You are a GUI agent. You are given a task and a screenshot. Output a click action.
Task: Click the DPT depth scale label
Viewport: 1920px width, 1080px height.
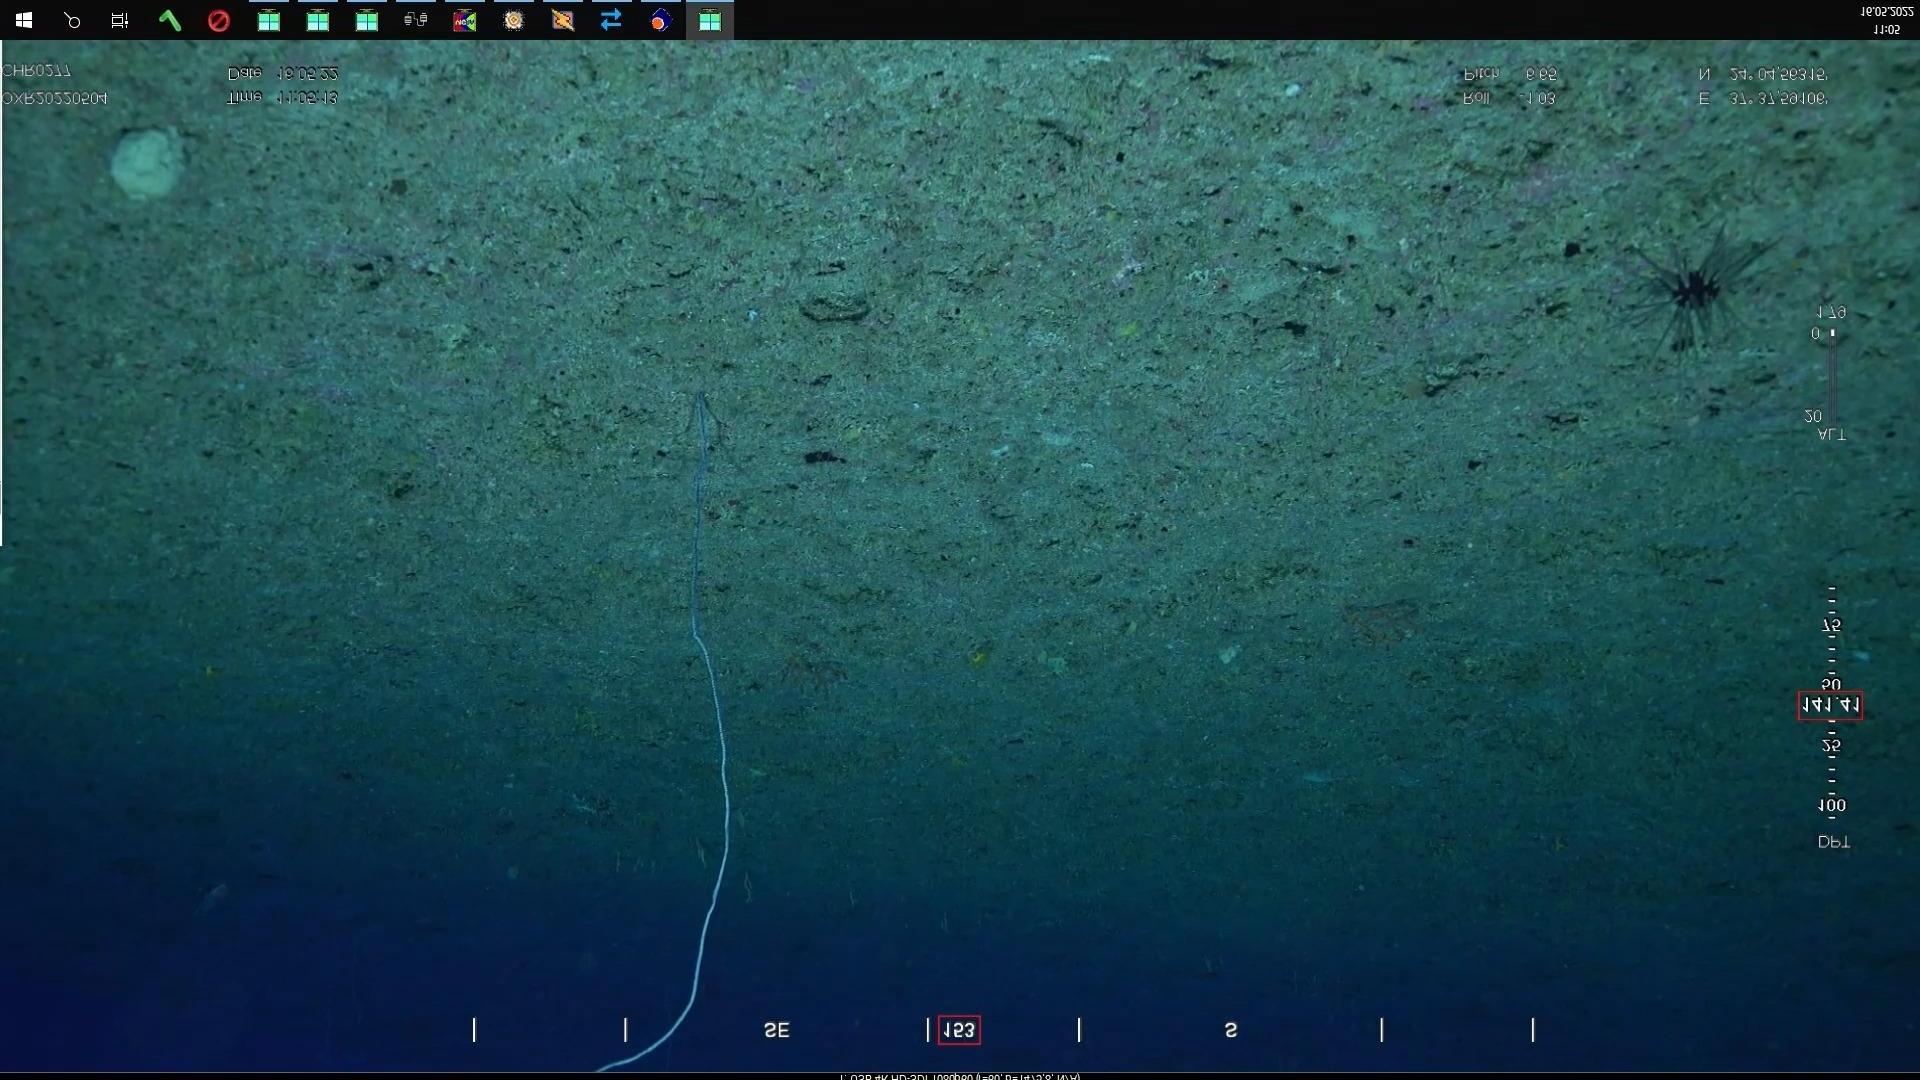click(1833, 843)
